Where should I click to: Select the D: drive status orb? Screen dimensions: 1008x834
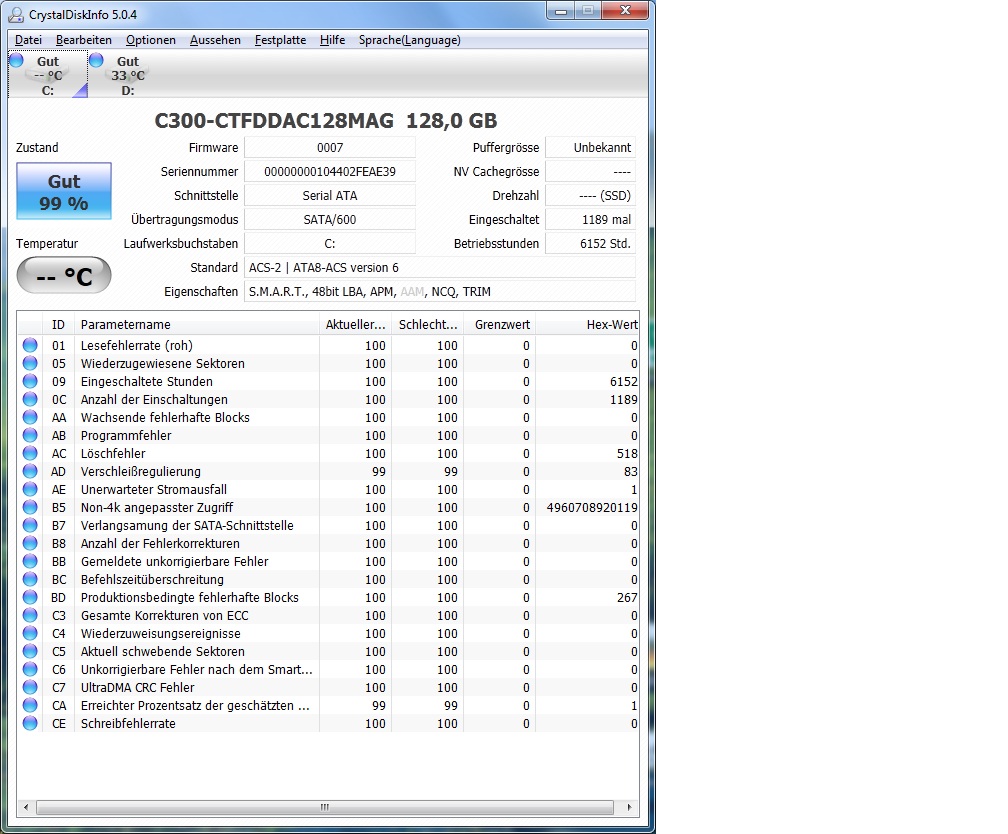[x=96, y=60]
